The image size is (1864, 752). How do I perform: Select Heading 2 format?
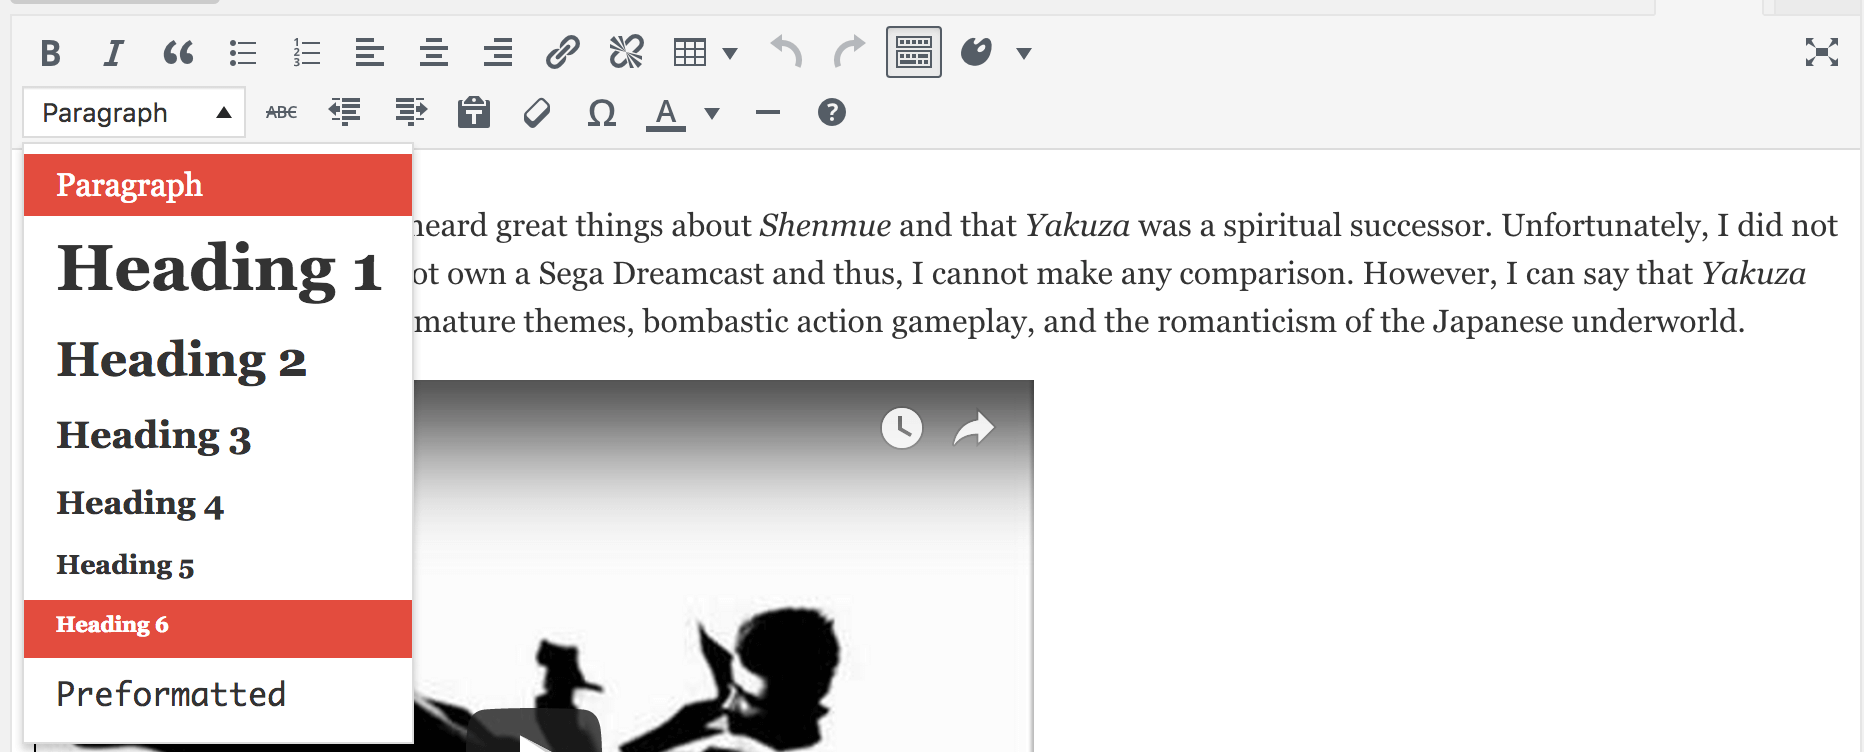pyautogui.click(x=218, y=359)
